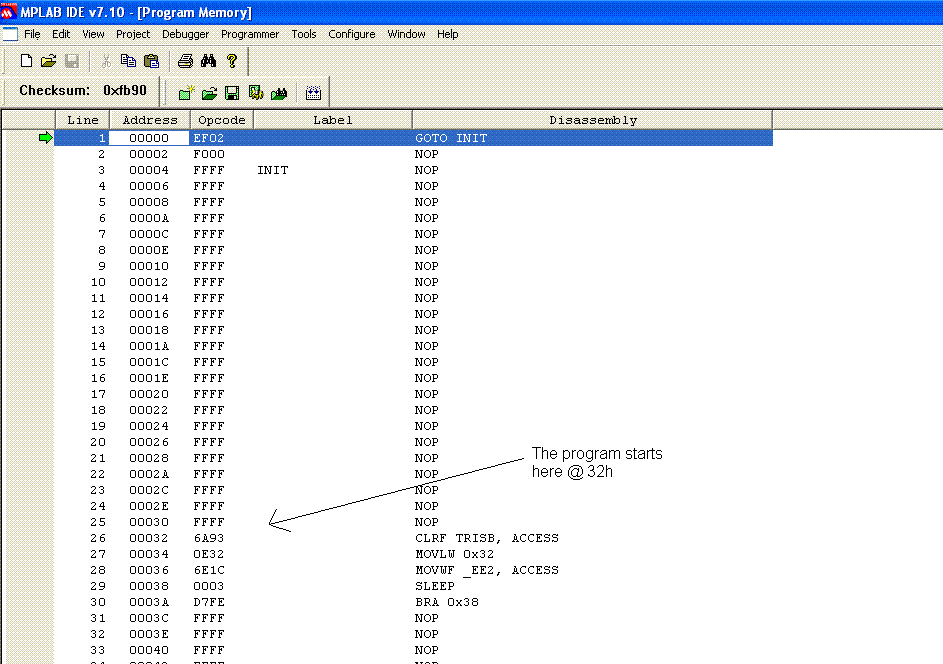This screenshot has width=943, height=664.
Task: Sort by the Address column header
Action: click(x=150, y=120)
